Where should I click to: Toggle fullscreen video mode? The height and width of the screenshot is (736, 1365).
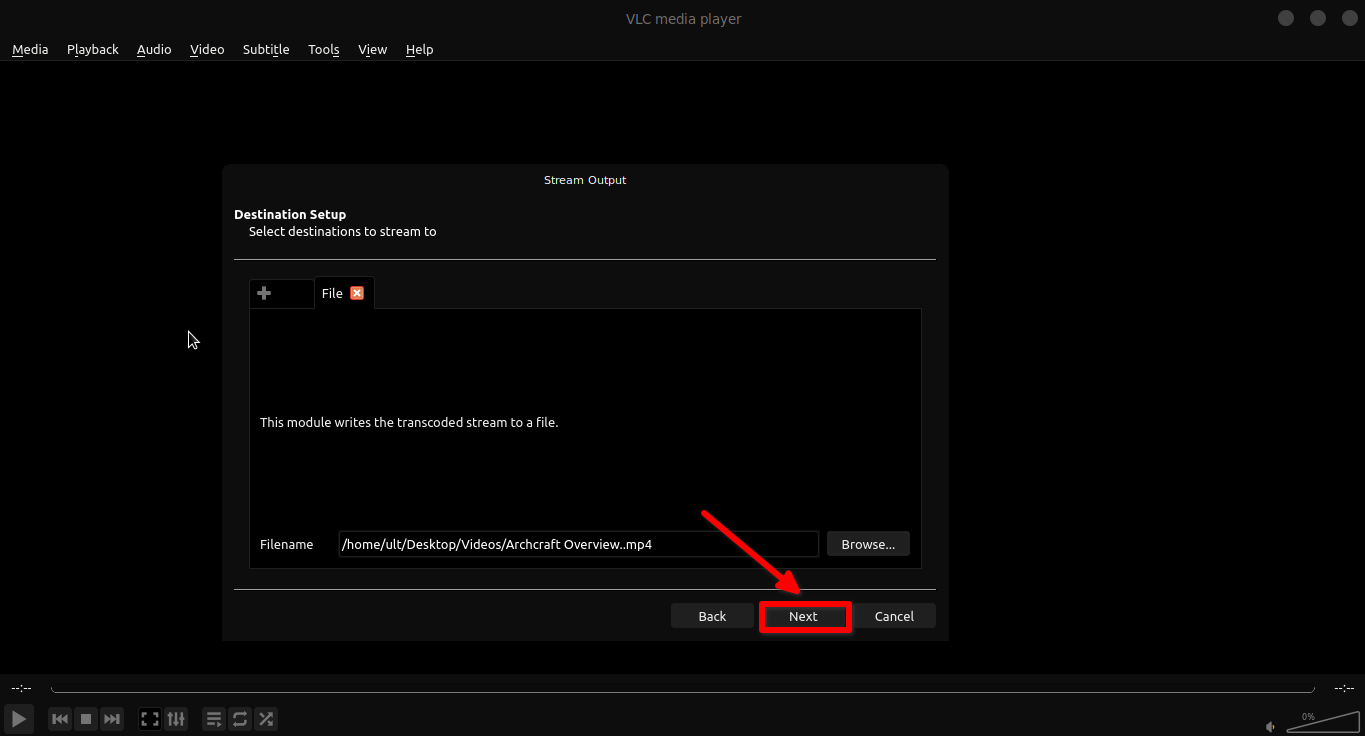click(x=150, y=719)
